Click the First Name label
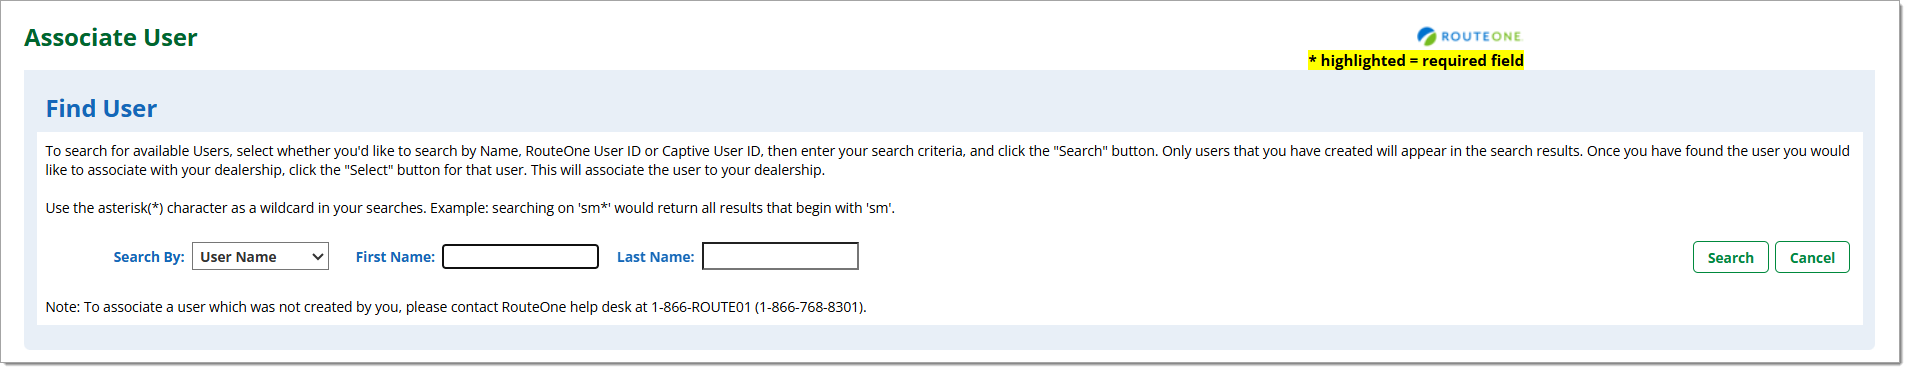1907x370 pixels. click(395, 257)
